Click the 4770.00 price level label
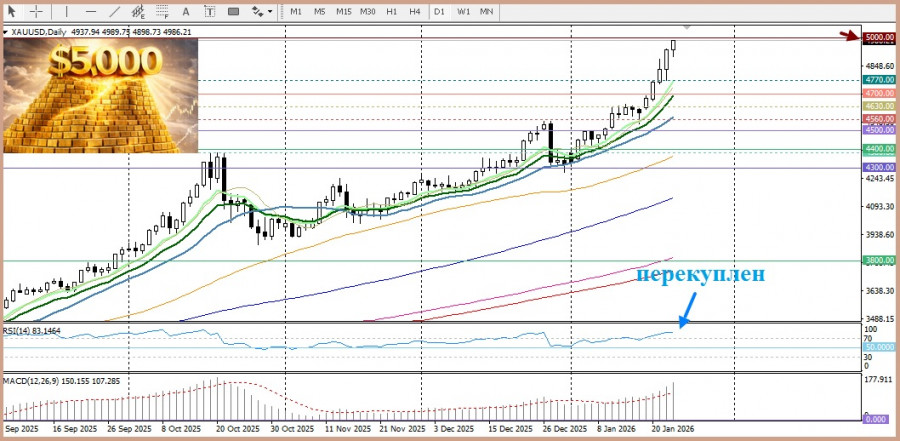 click(x=880, y=80)
